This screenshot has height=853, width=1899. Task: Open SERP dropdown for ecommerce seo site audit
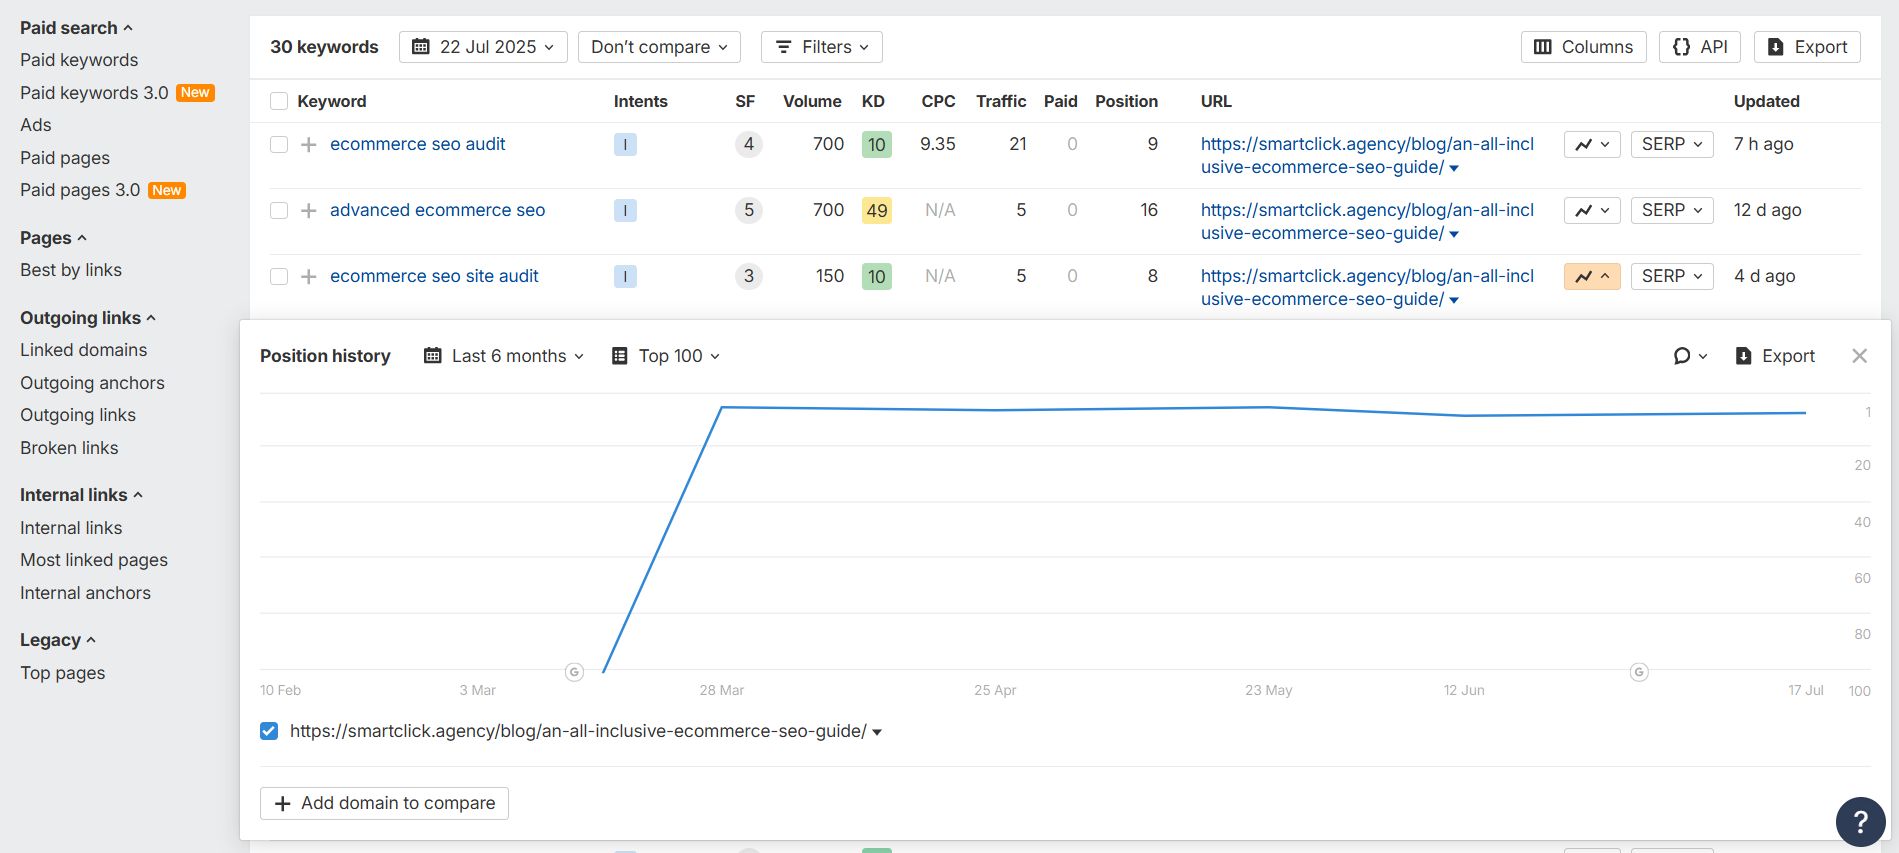point(1672,276)
